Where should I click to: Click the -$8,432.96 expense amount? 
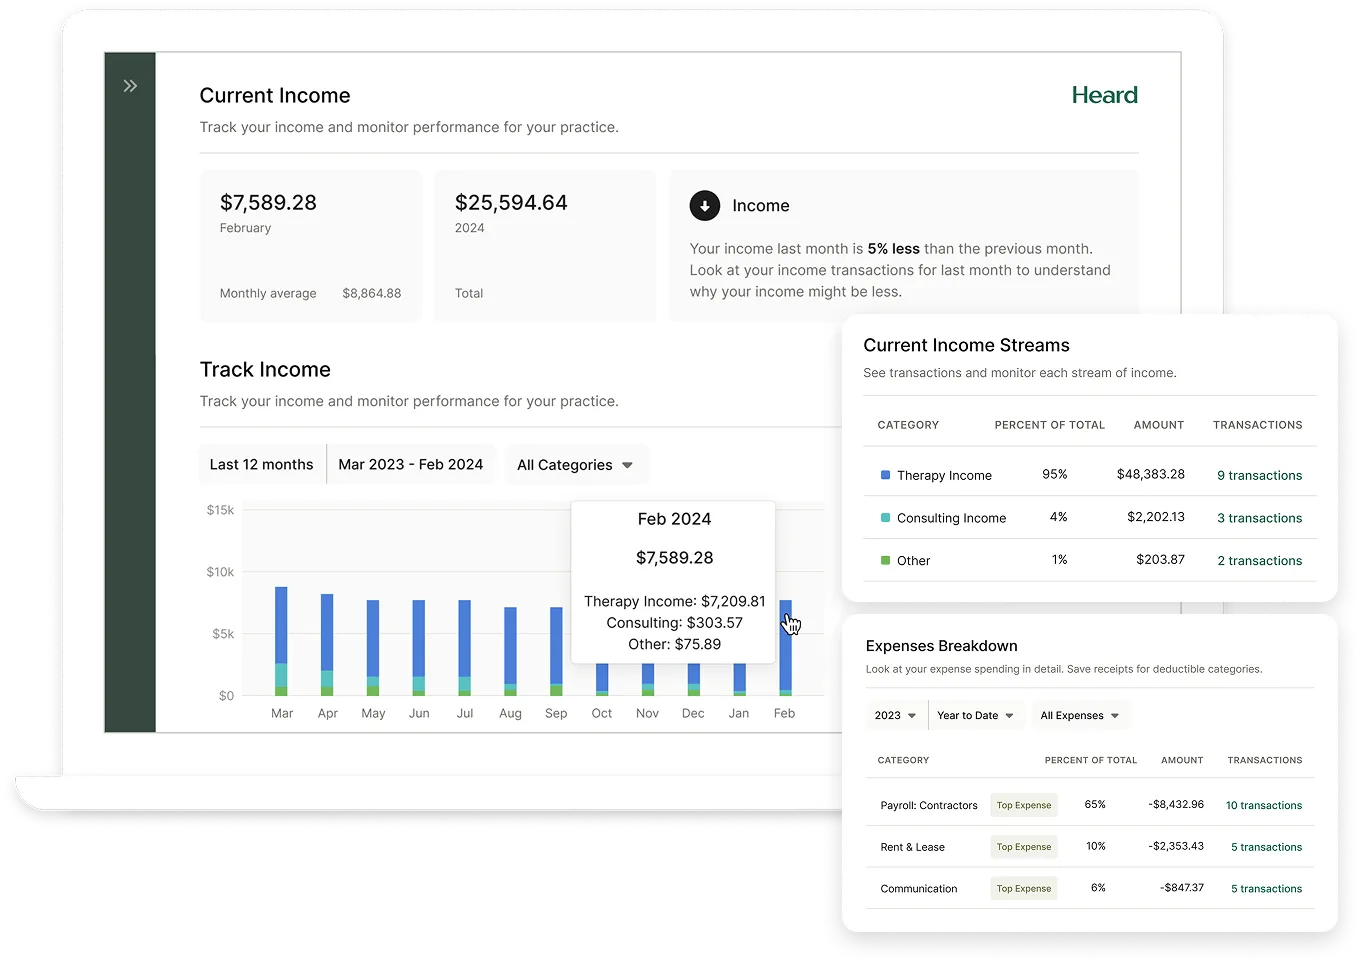1176,804
